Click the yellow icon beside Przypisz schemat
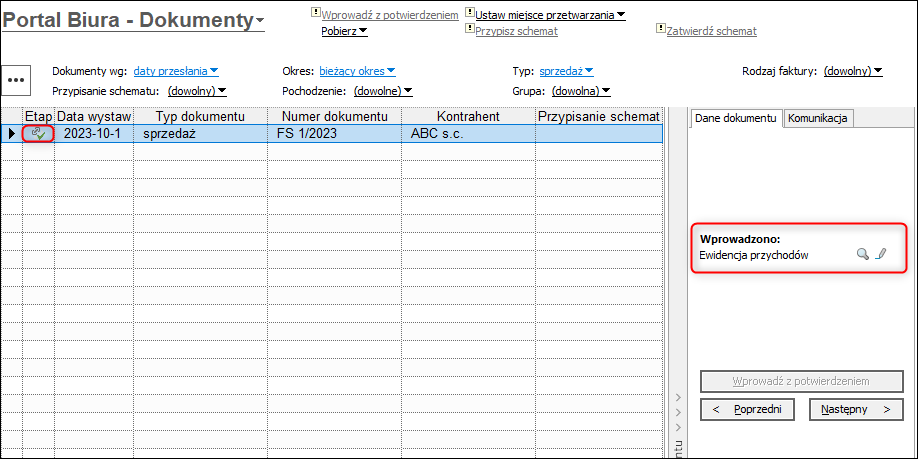 point(470,28)
